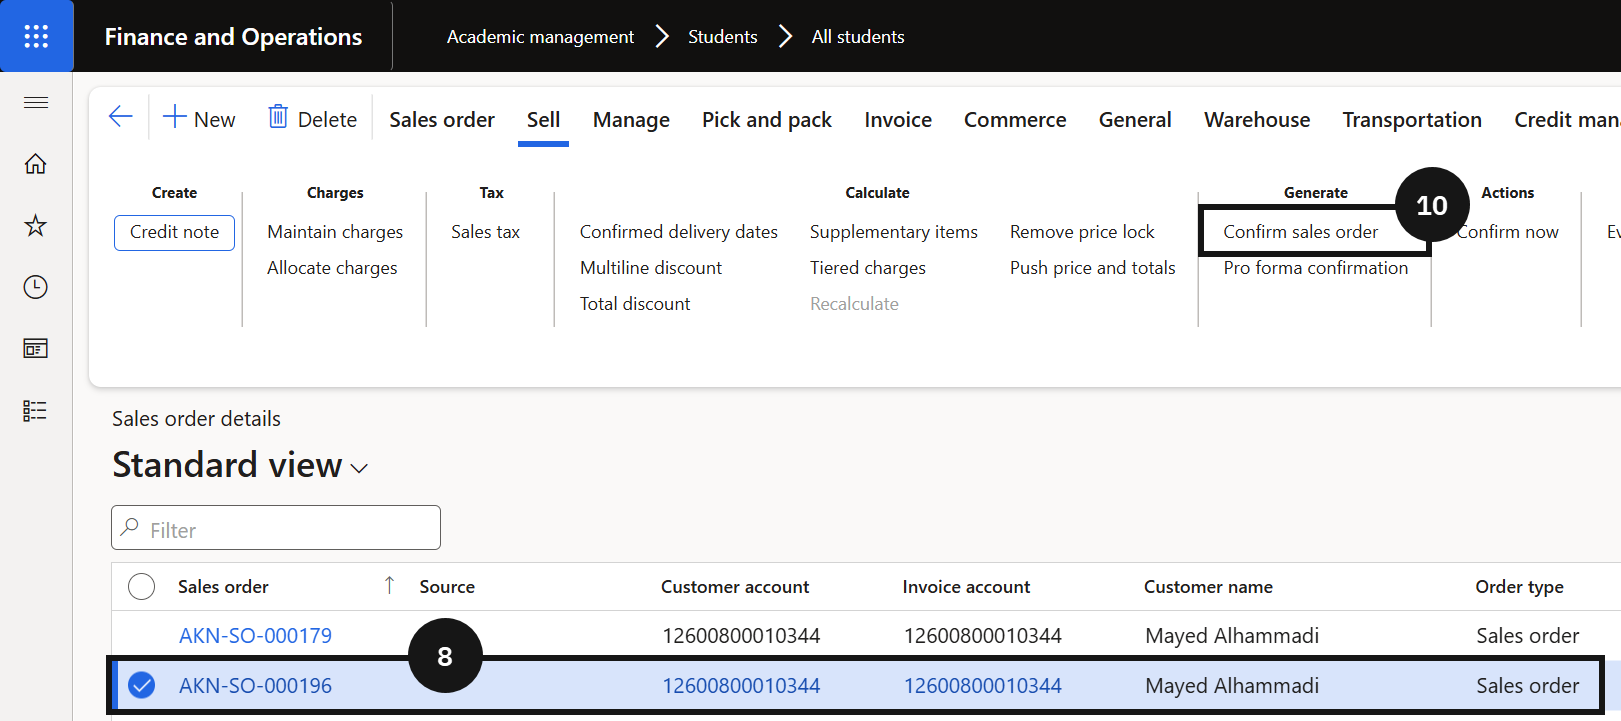
Task: Click Students breadcrumb
Action: [x=722, y=37]
